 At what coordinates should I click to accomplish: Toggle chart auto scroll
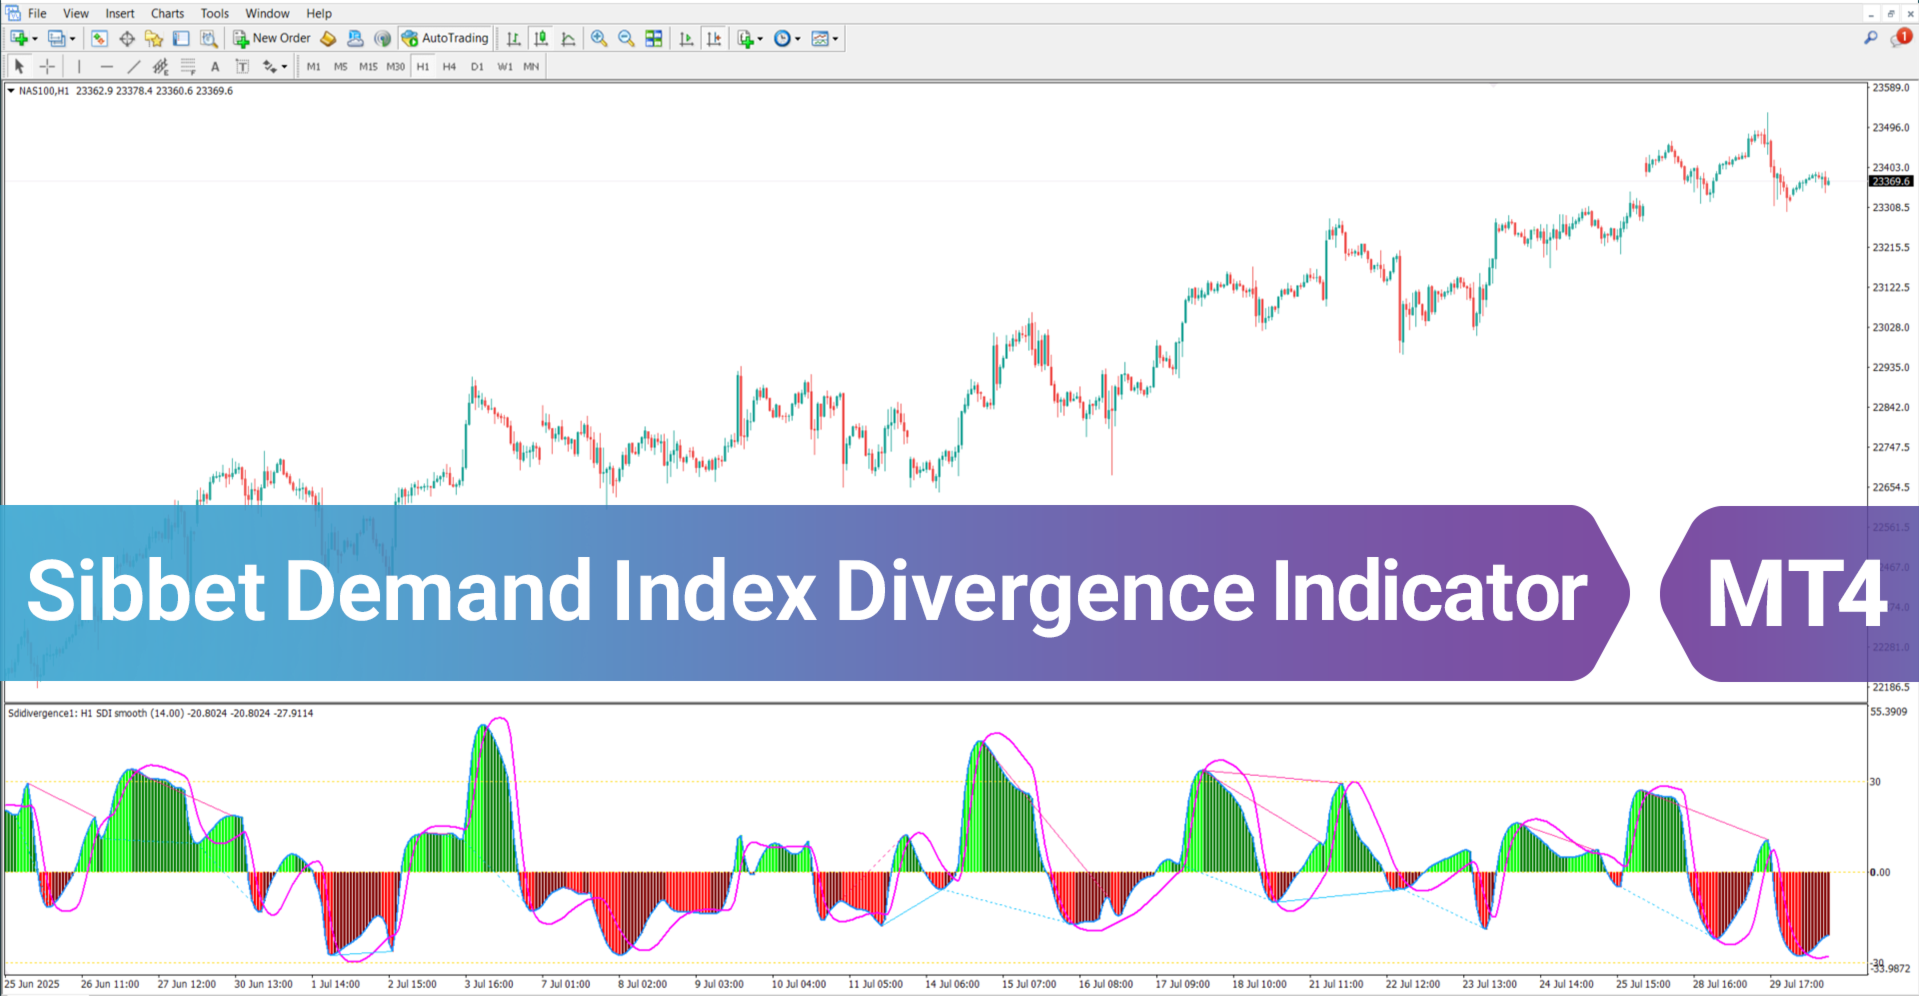point(686,39)
